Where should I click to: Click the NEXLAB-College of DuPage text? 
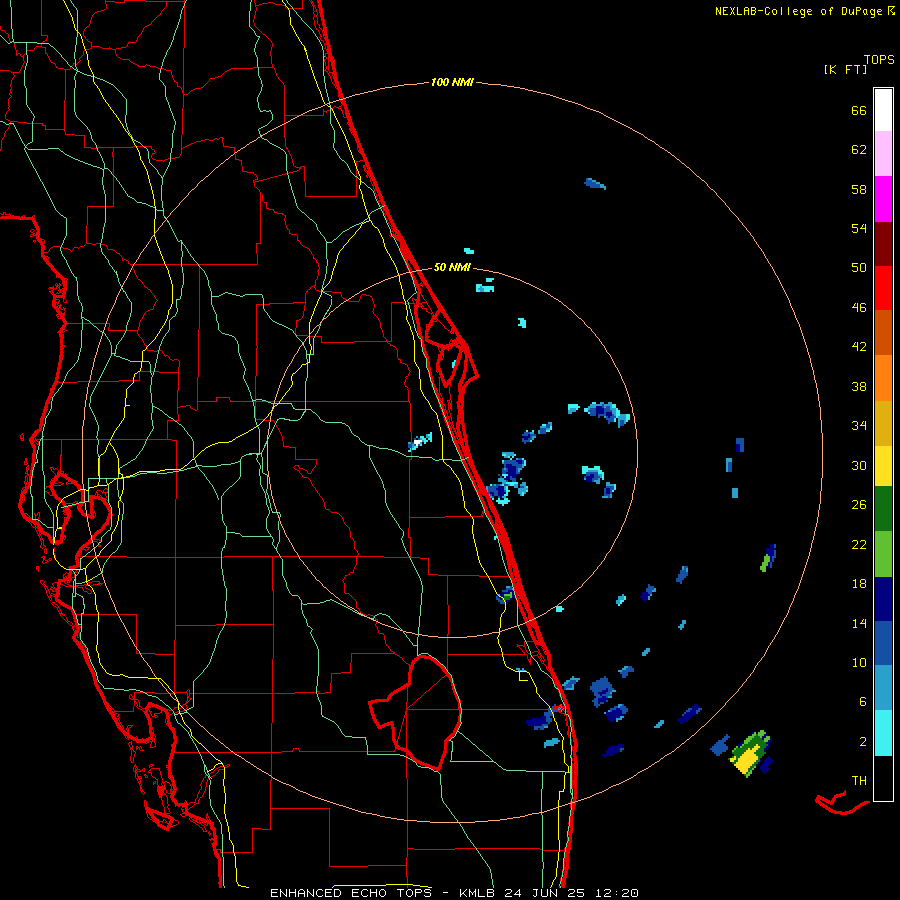[x=798, y=11]
